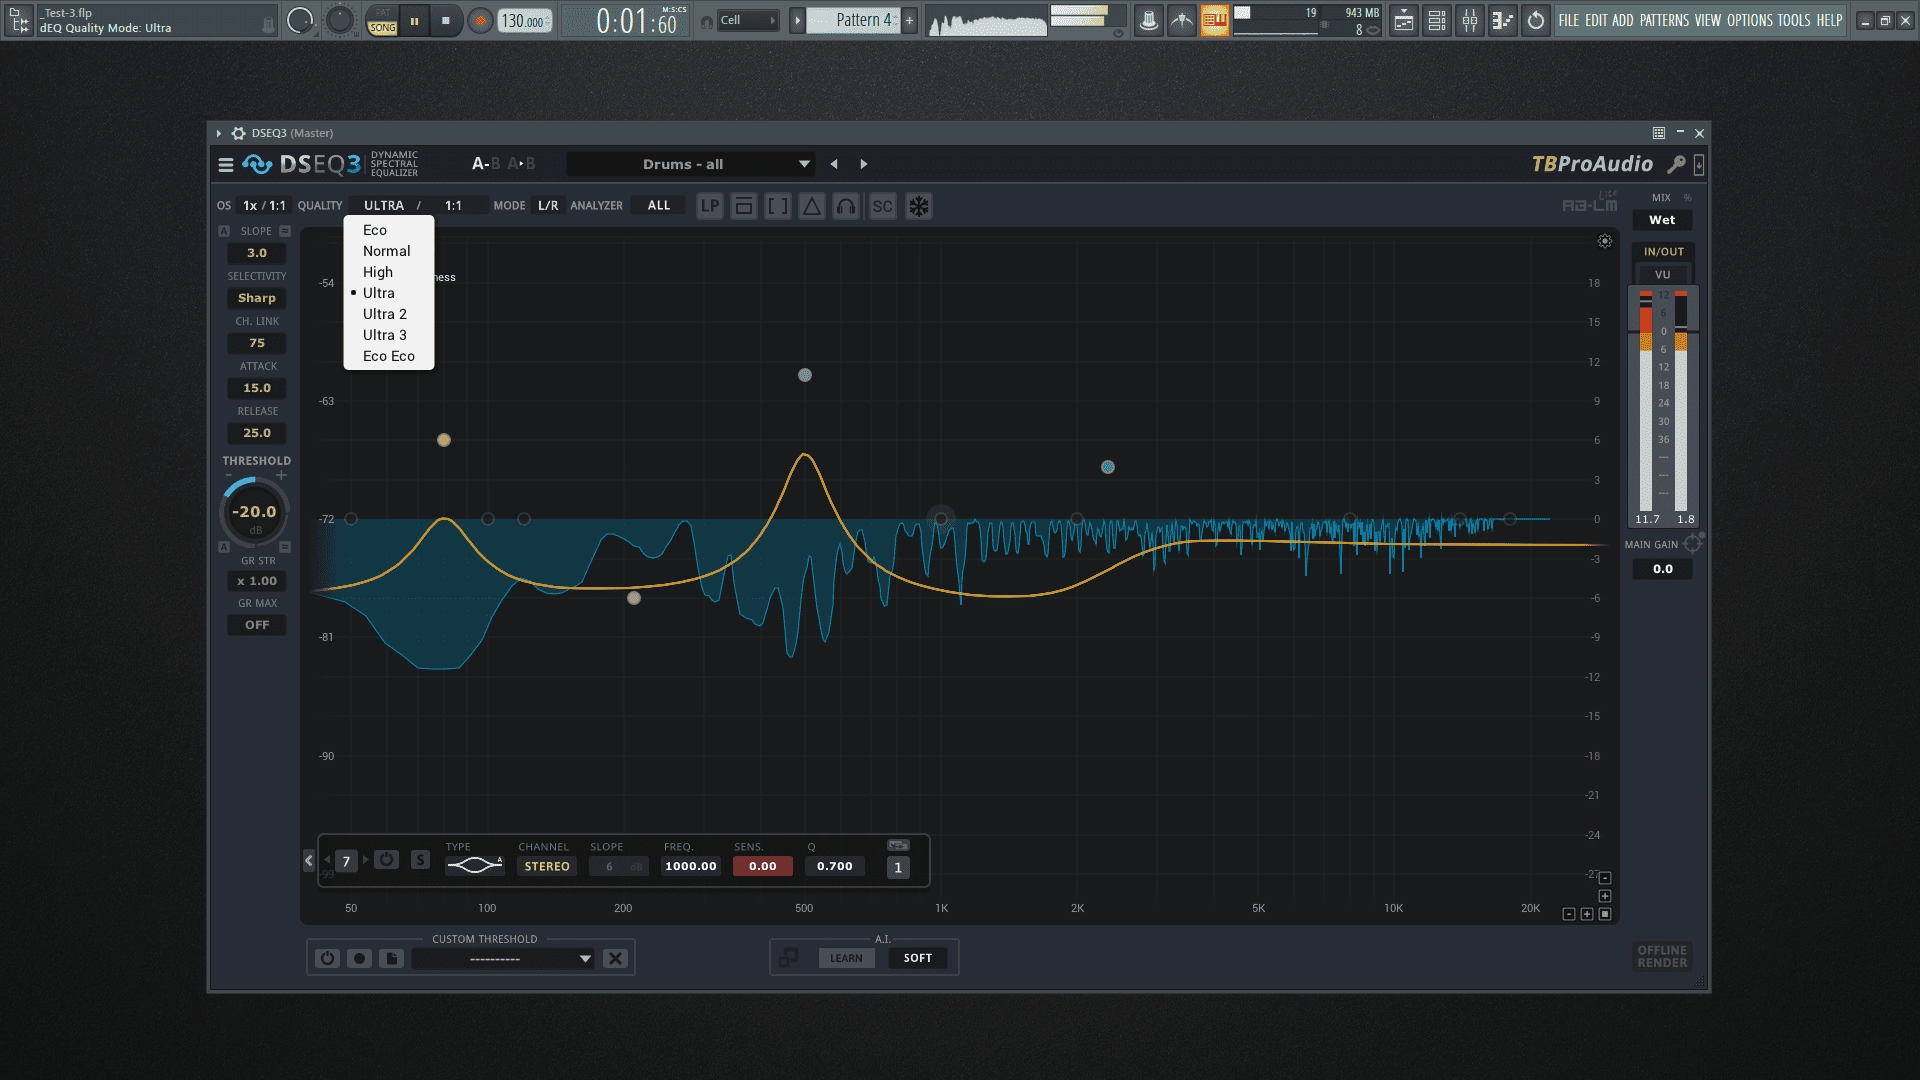
Task: Open the FILE menu
Action: (1569, 20)
